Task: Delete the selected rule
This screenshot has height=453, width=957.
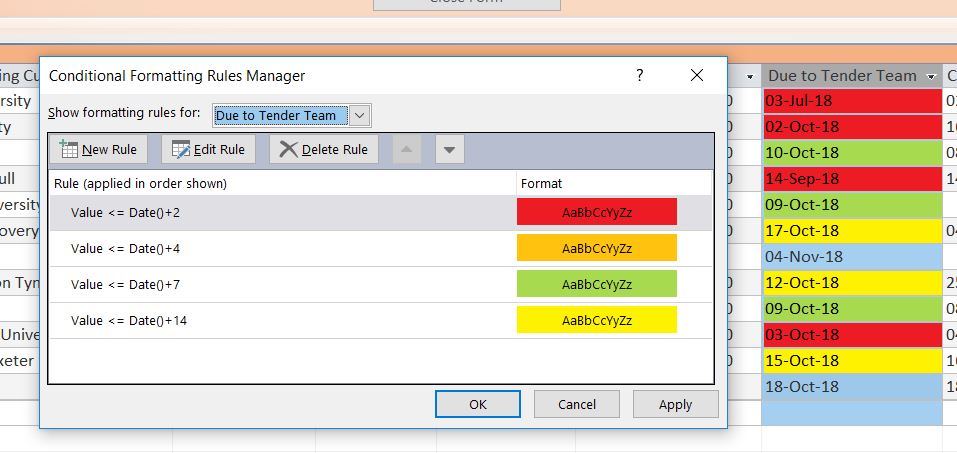Action: 324,150
